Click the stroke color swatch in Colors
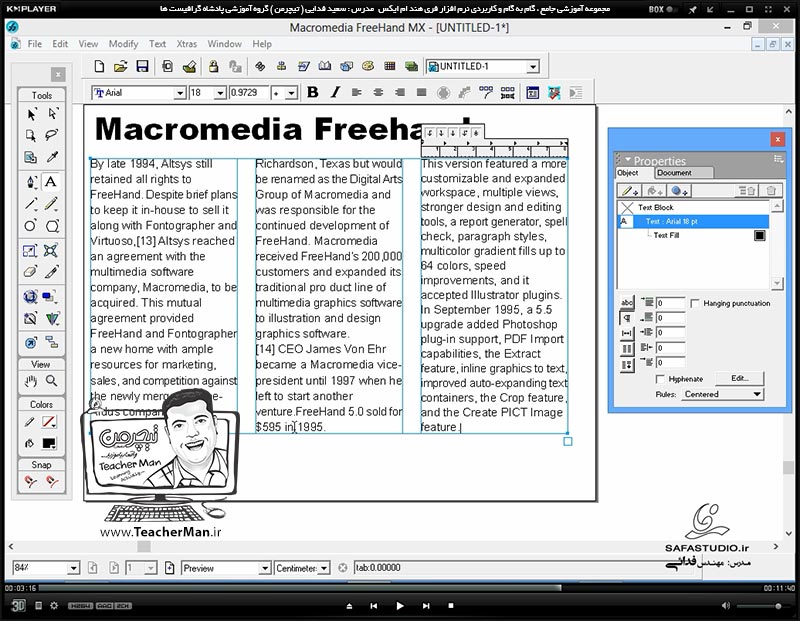This screenshot has width=800, height=621. point(49,421)
